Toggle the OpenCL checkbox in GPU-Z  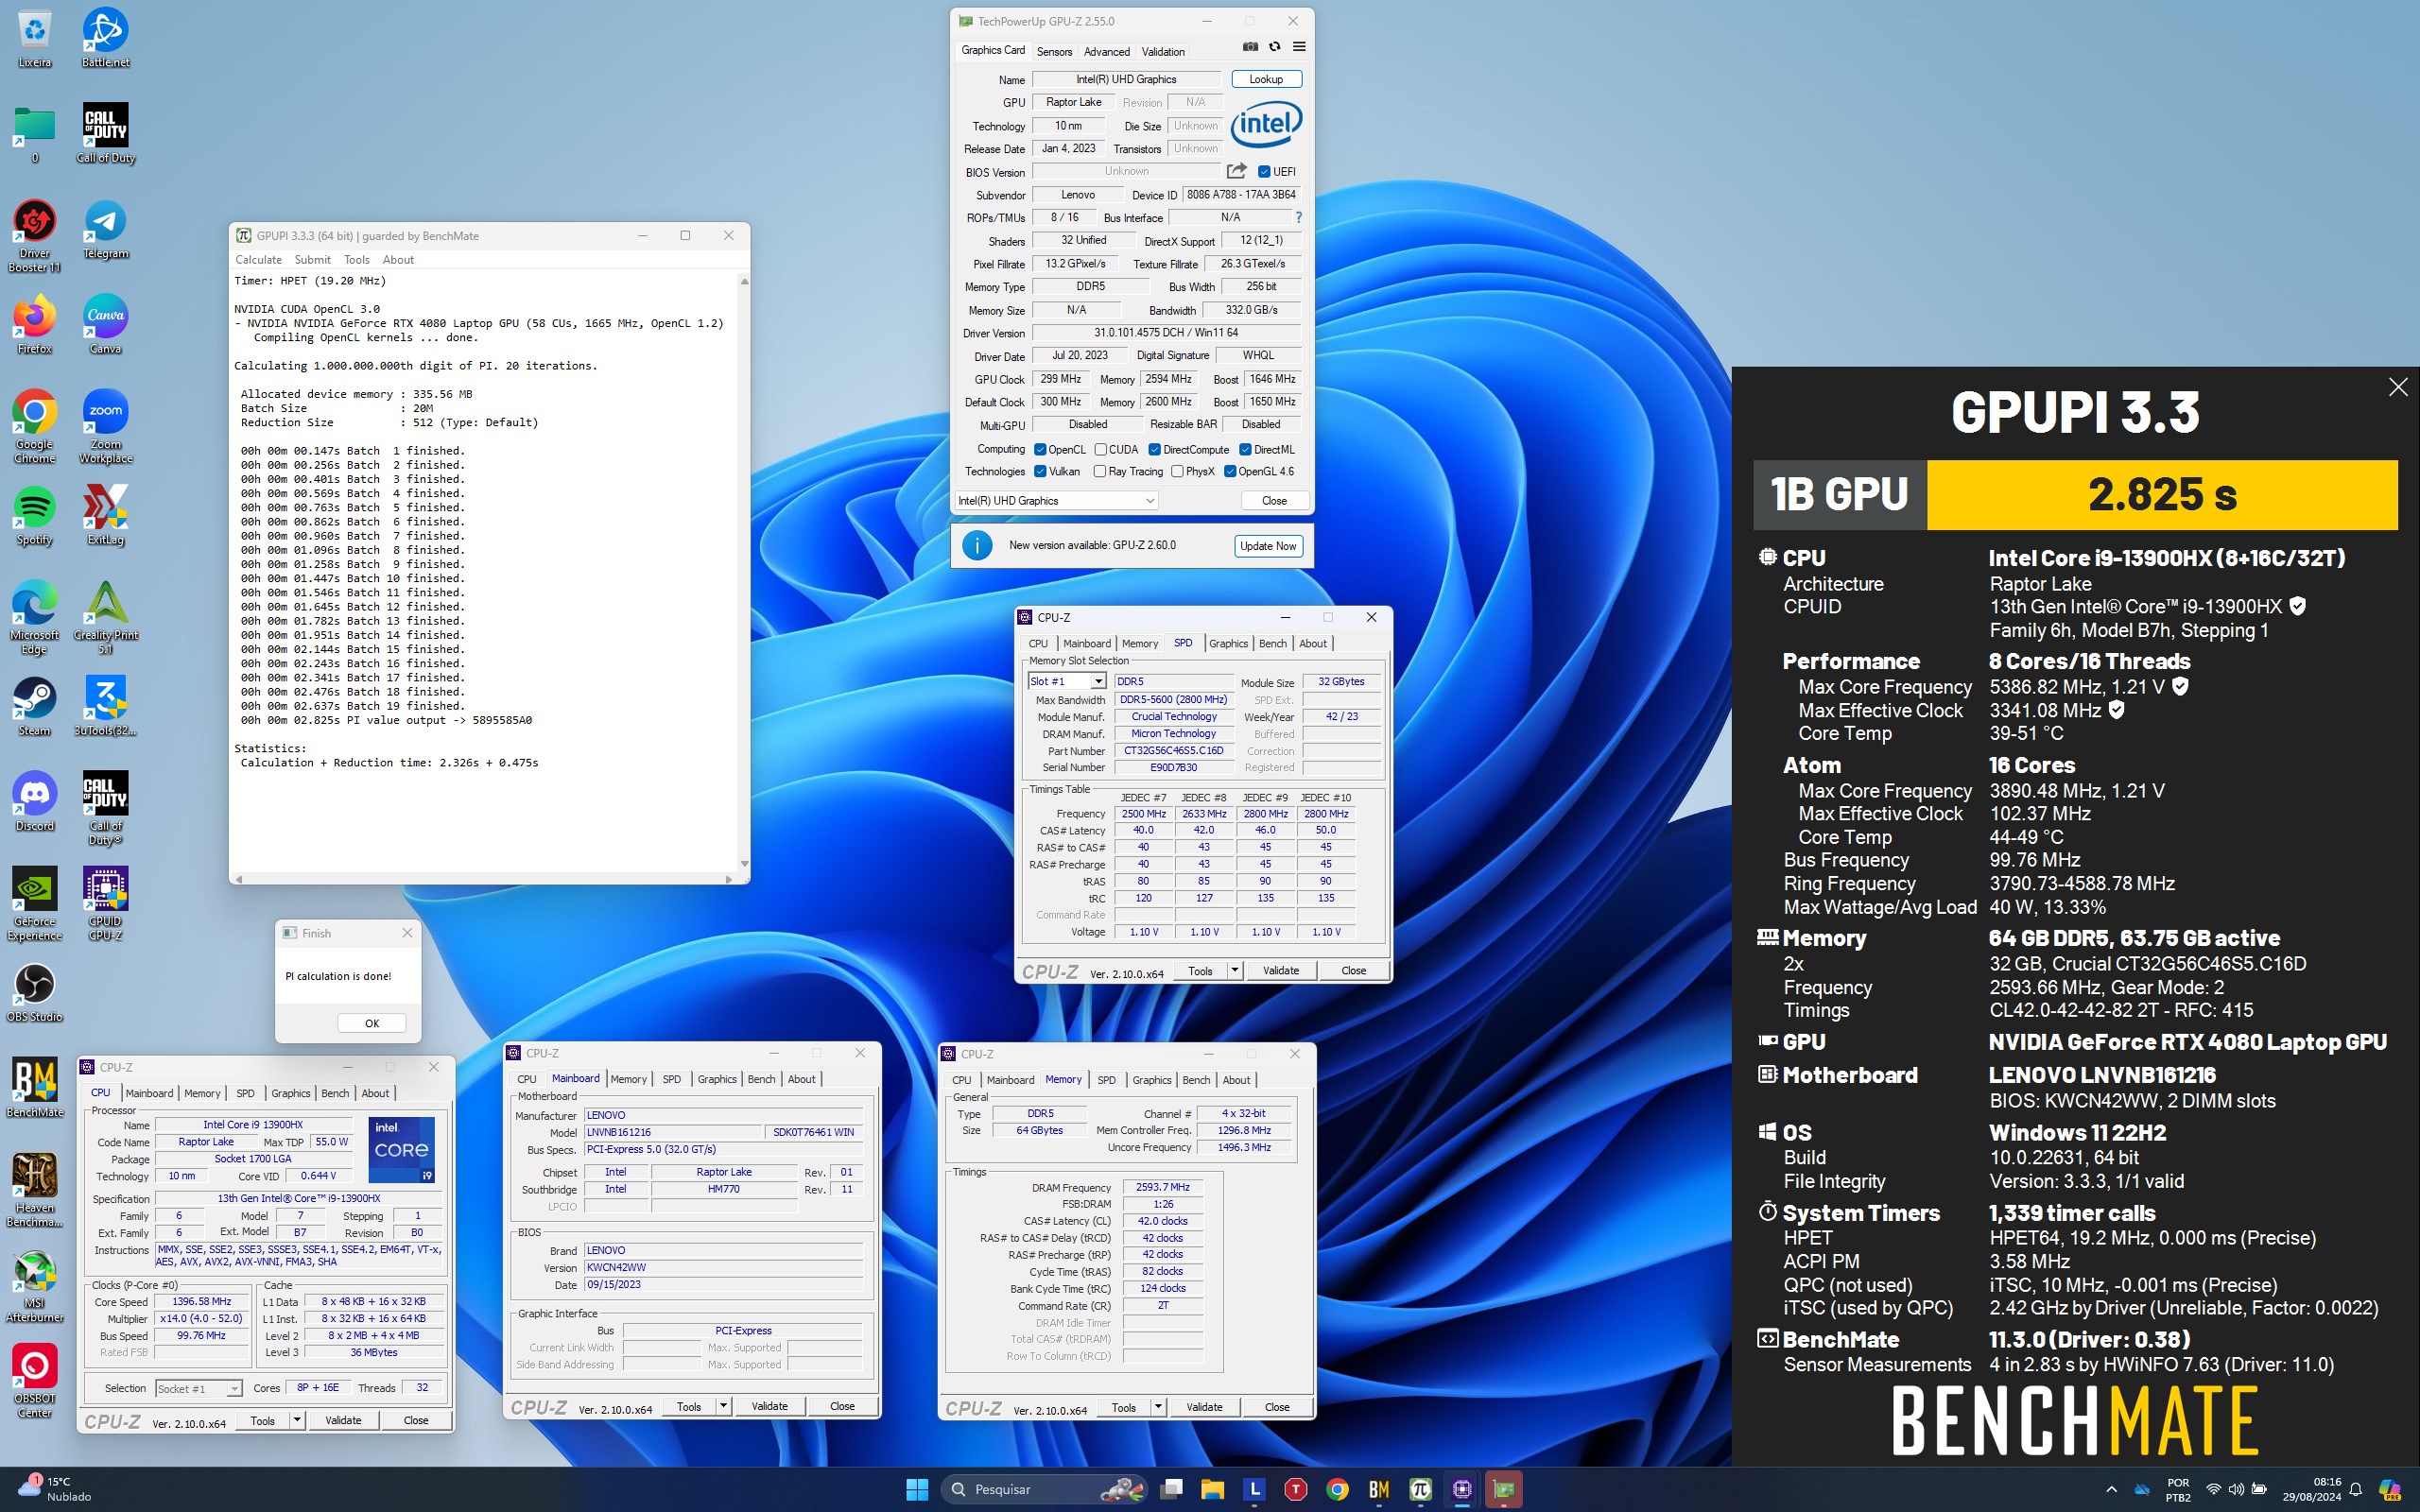pos(1040,450)
